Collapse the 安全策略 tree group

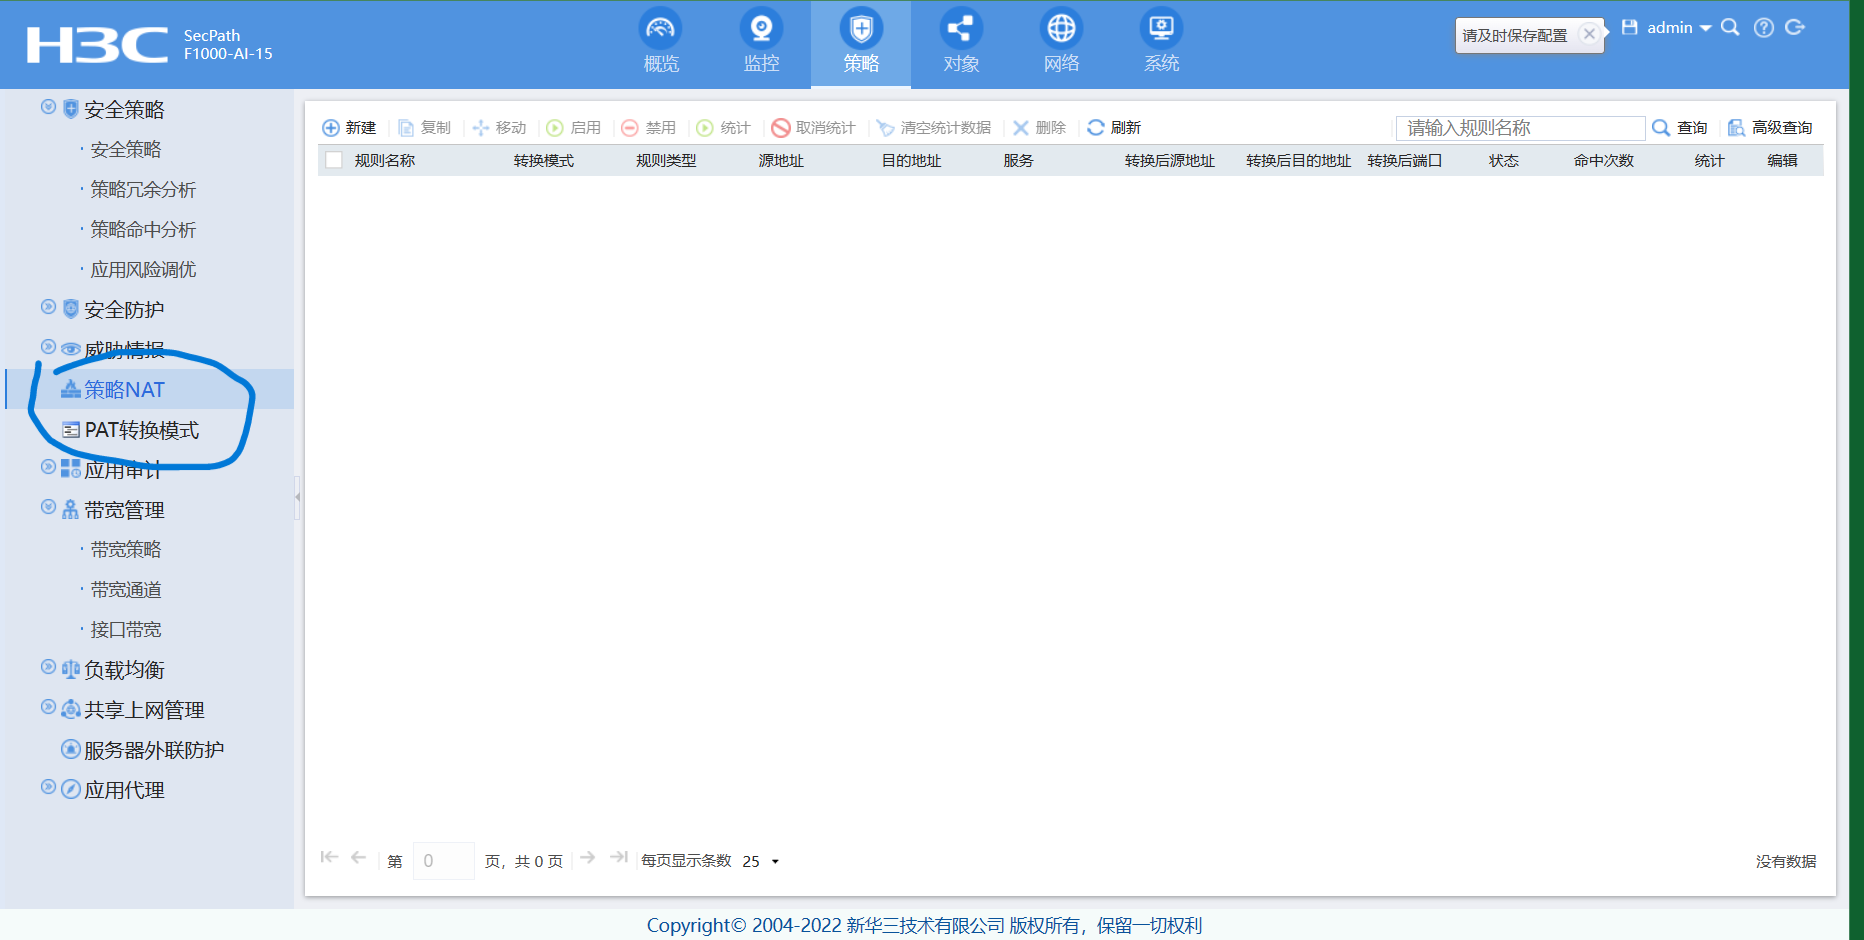(48, 107)
